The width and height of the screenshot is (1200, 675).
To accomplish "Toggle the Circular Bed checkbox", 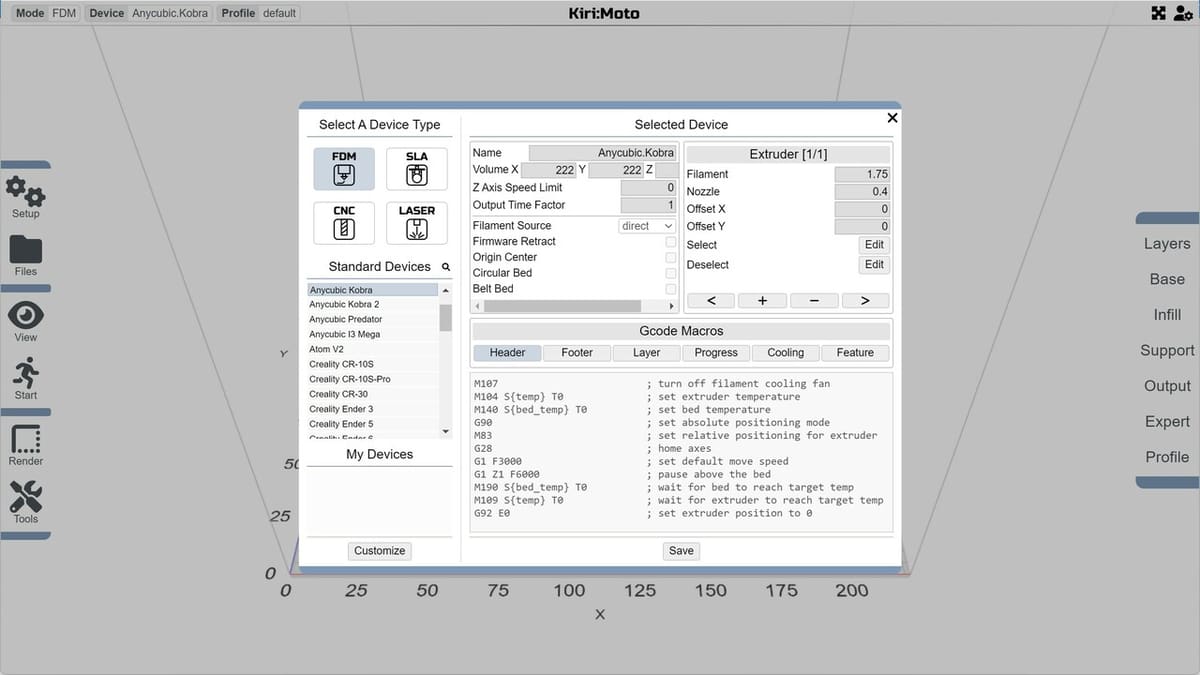I will pos(671,273).
